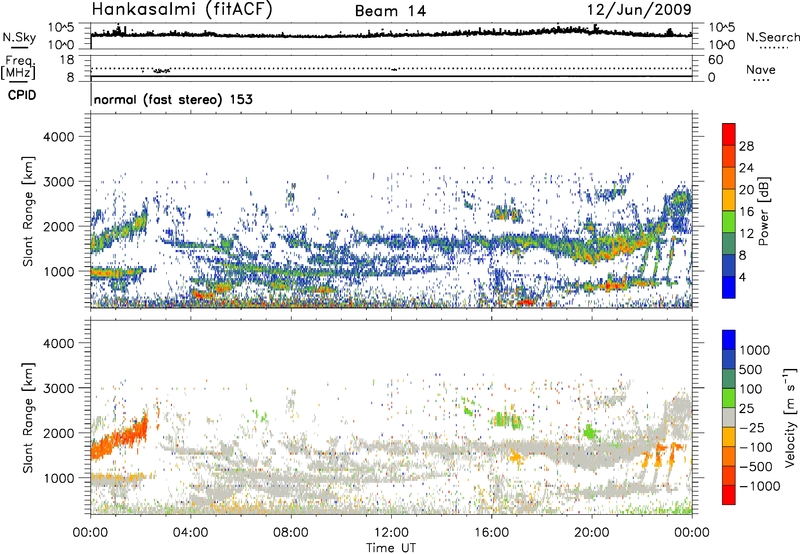
Task: Click the 4 tick on Power colorbar
Action: point(742,277)
